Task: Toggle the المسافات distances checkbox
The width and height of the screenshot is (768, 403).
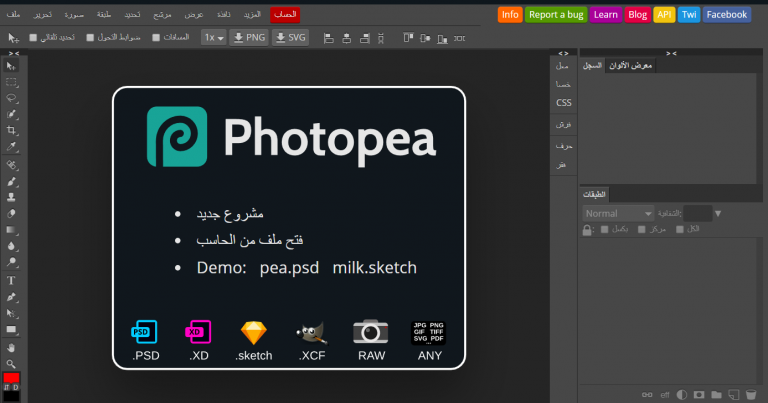Action: (154, 38)
